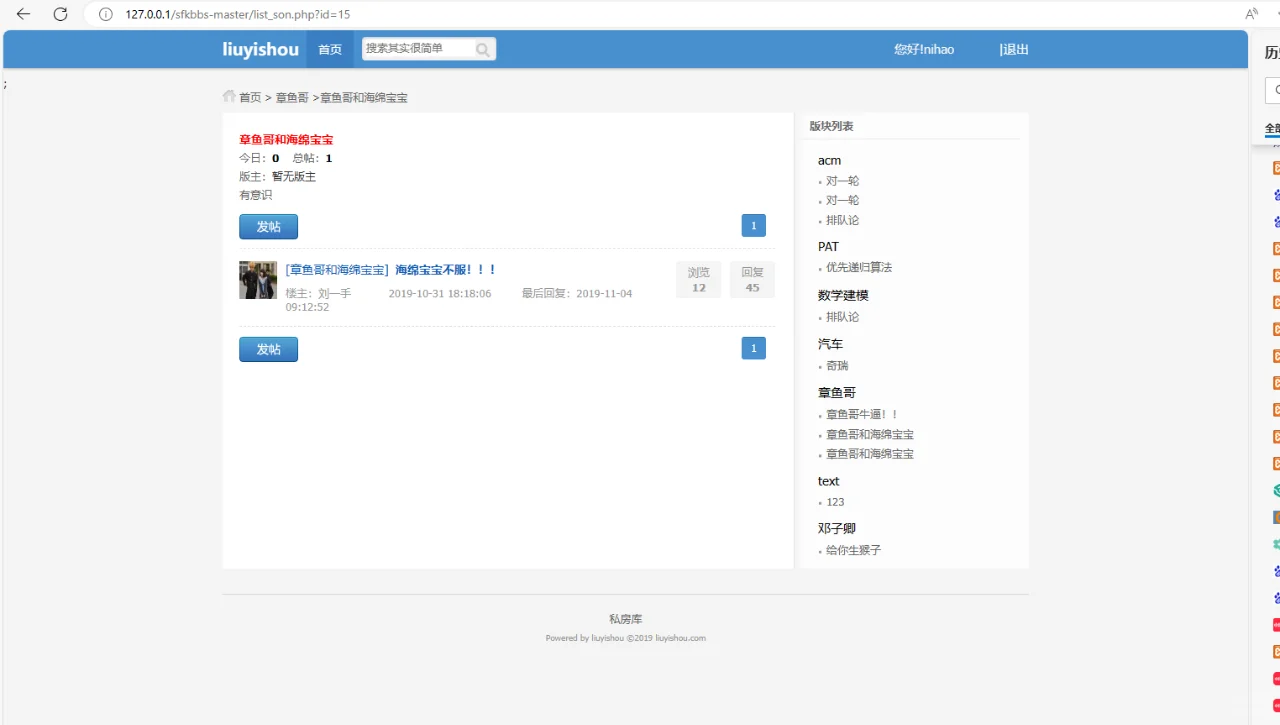The width and height of the screenshot is (1280, 725).
Task: Open the text board category
Action: (828, 481)
